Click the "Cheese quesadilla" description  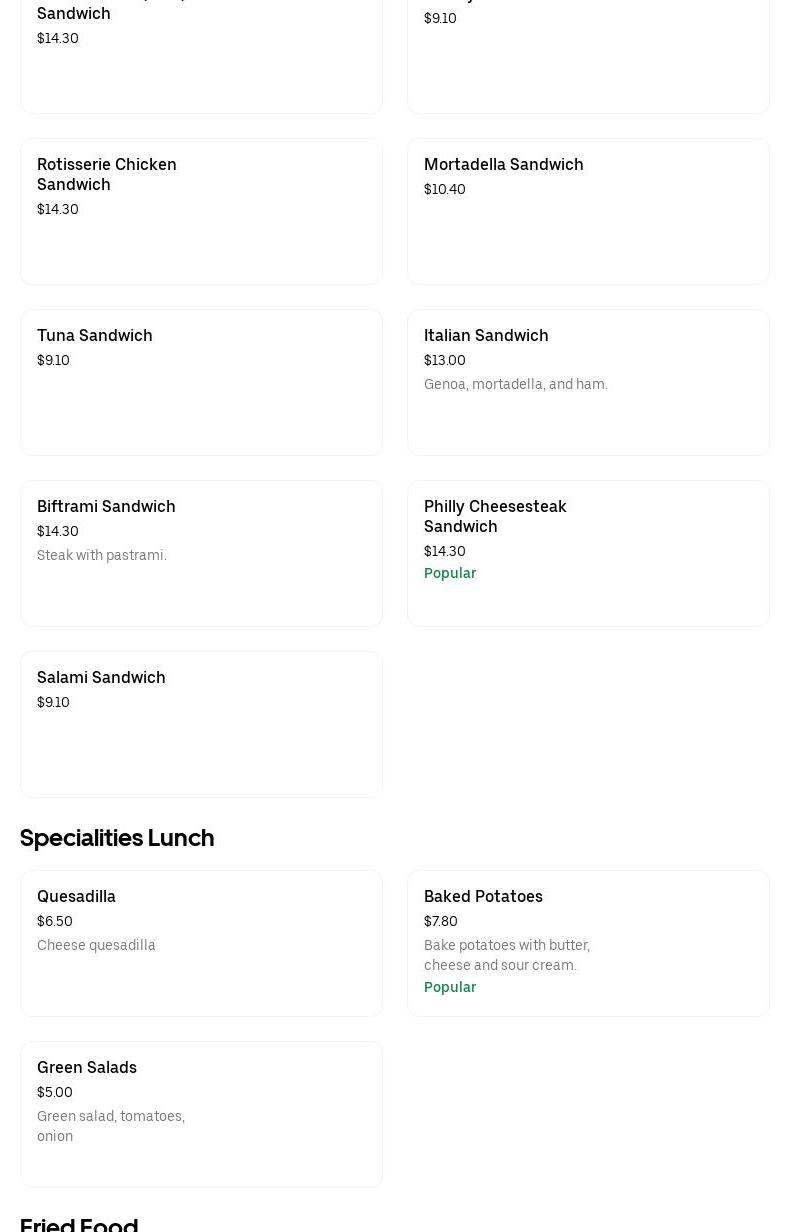[x=96, y=945]
